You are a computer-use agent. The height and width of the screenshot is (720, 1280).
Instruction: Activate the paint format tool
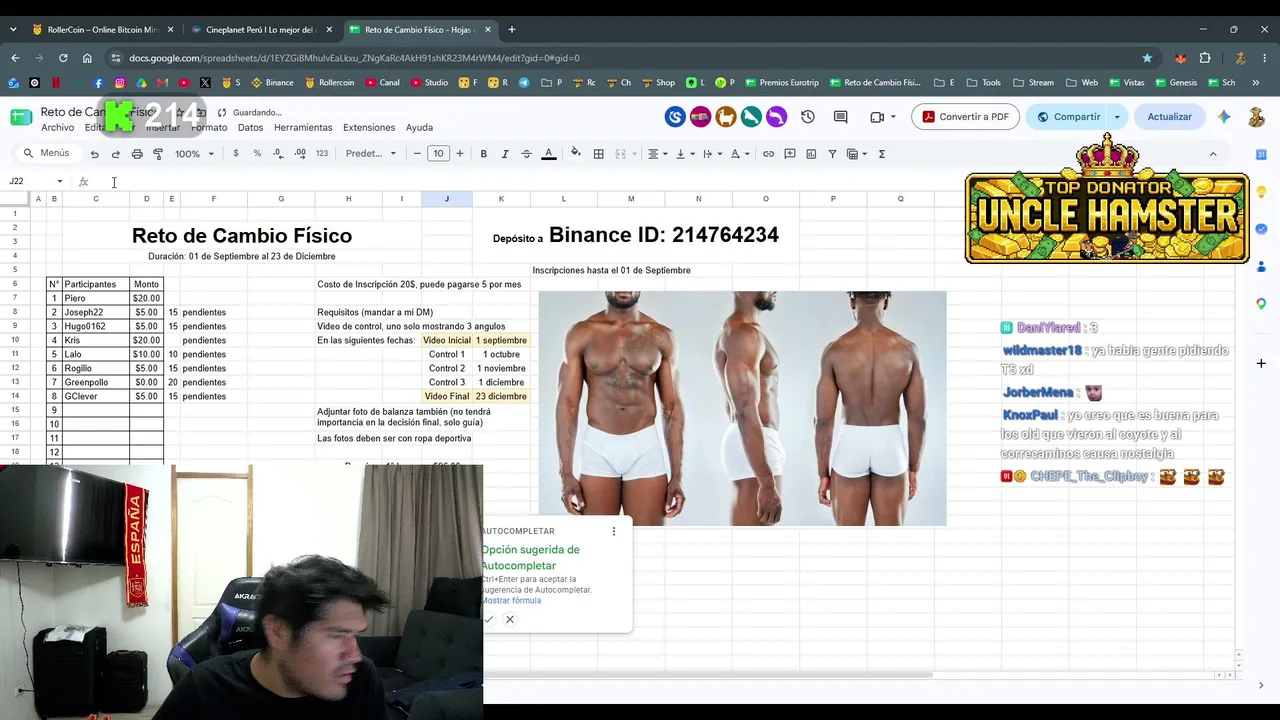tap(158, 154)
